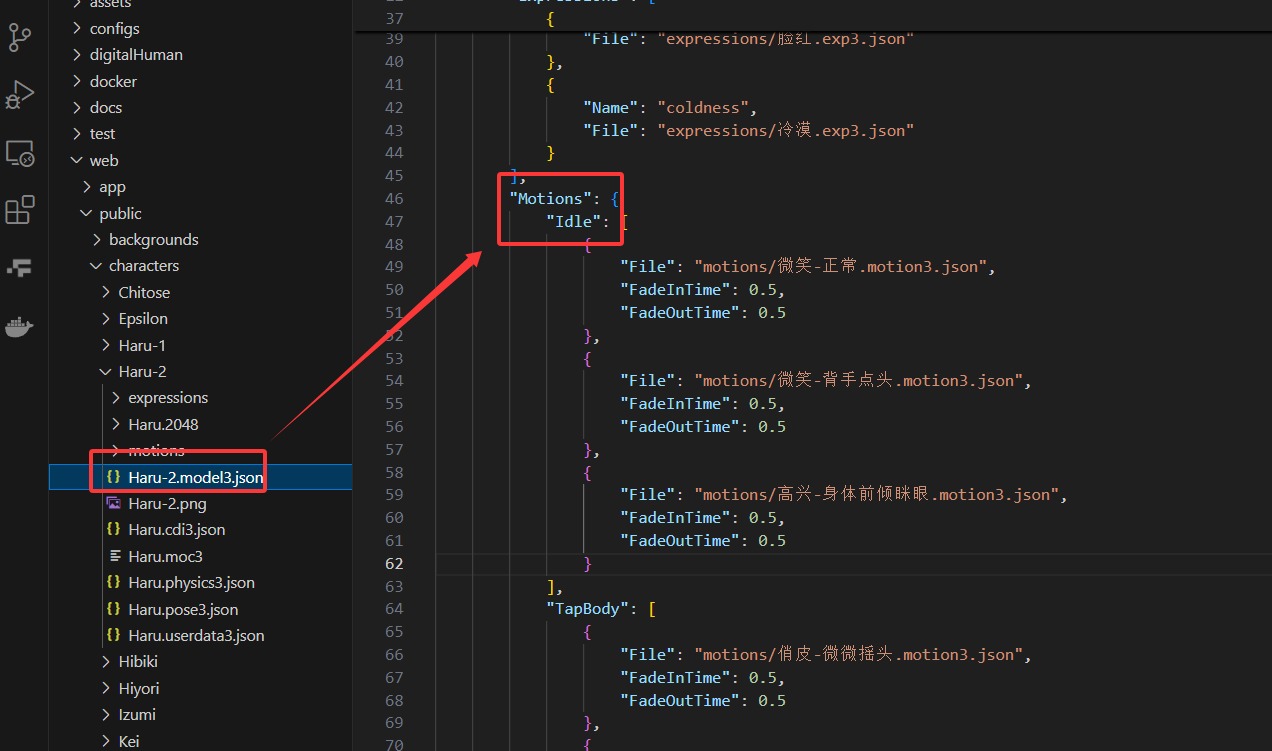Select the Izumi folder
The height and width of the screenshot is (751, 1272).
[x=137, y=714]
